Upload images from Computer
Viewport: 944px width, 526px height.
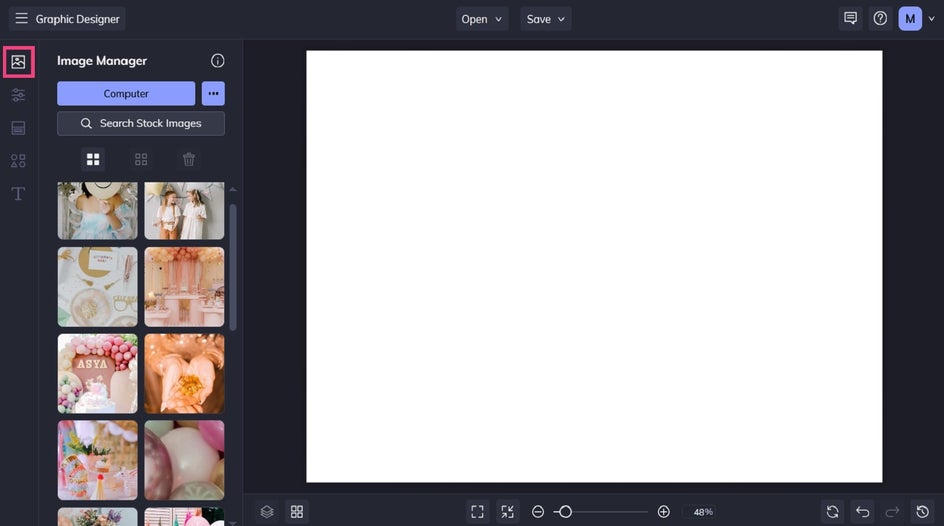pyautogui.click(x=126, y=93)
